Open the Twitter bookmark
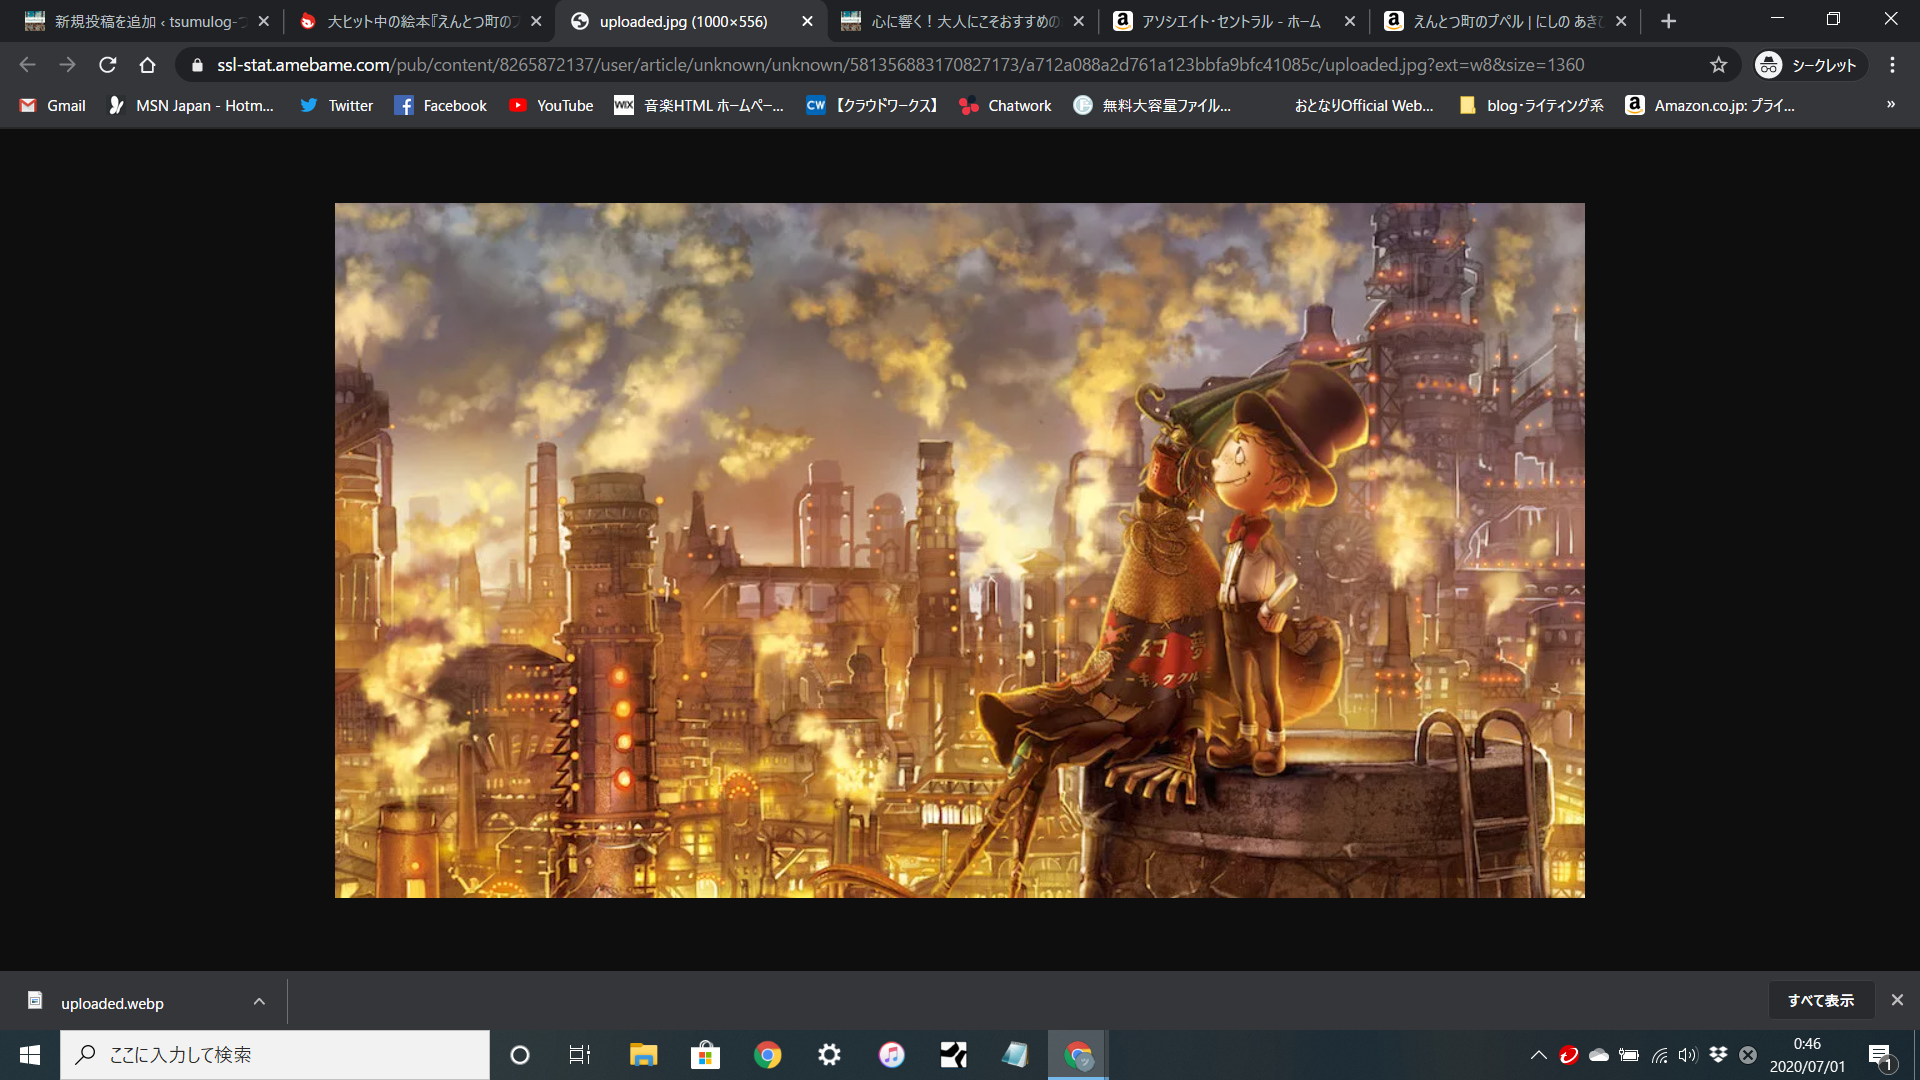This screenshot has height=1080, width=1920. click(x=337, y=105)
